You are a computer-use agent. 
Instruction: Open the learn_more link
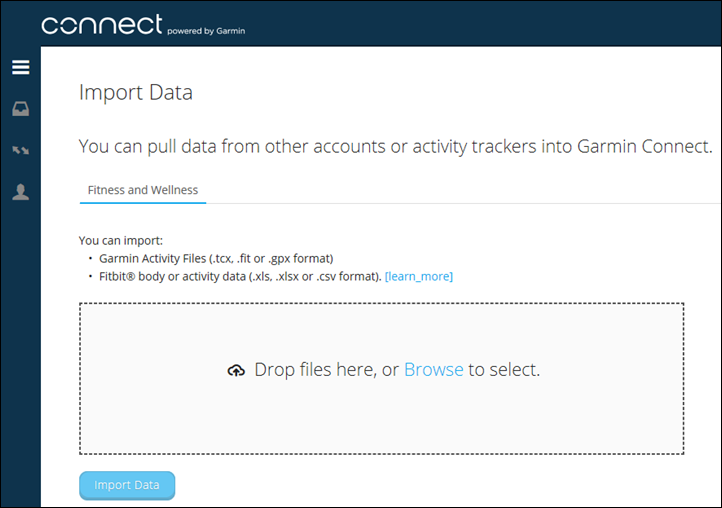pos(419,276)
